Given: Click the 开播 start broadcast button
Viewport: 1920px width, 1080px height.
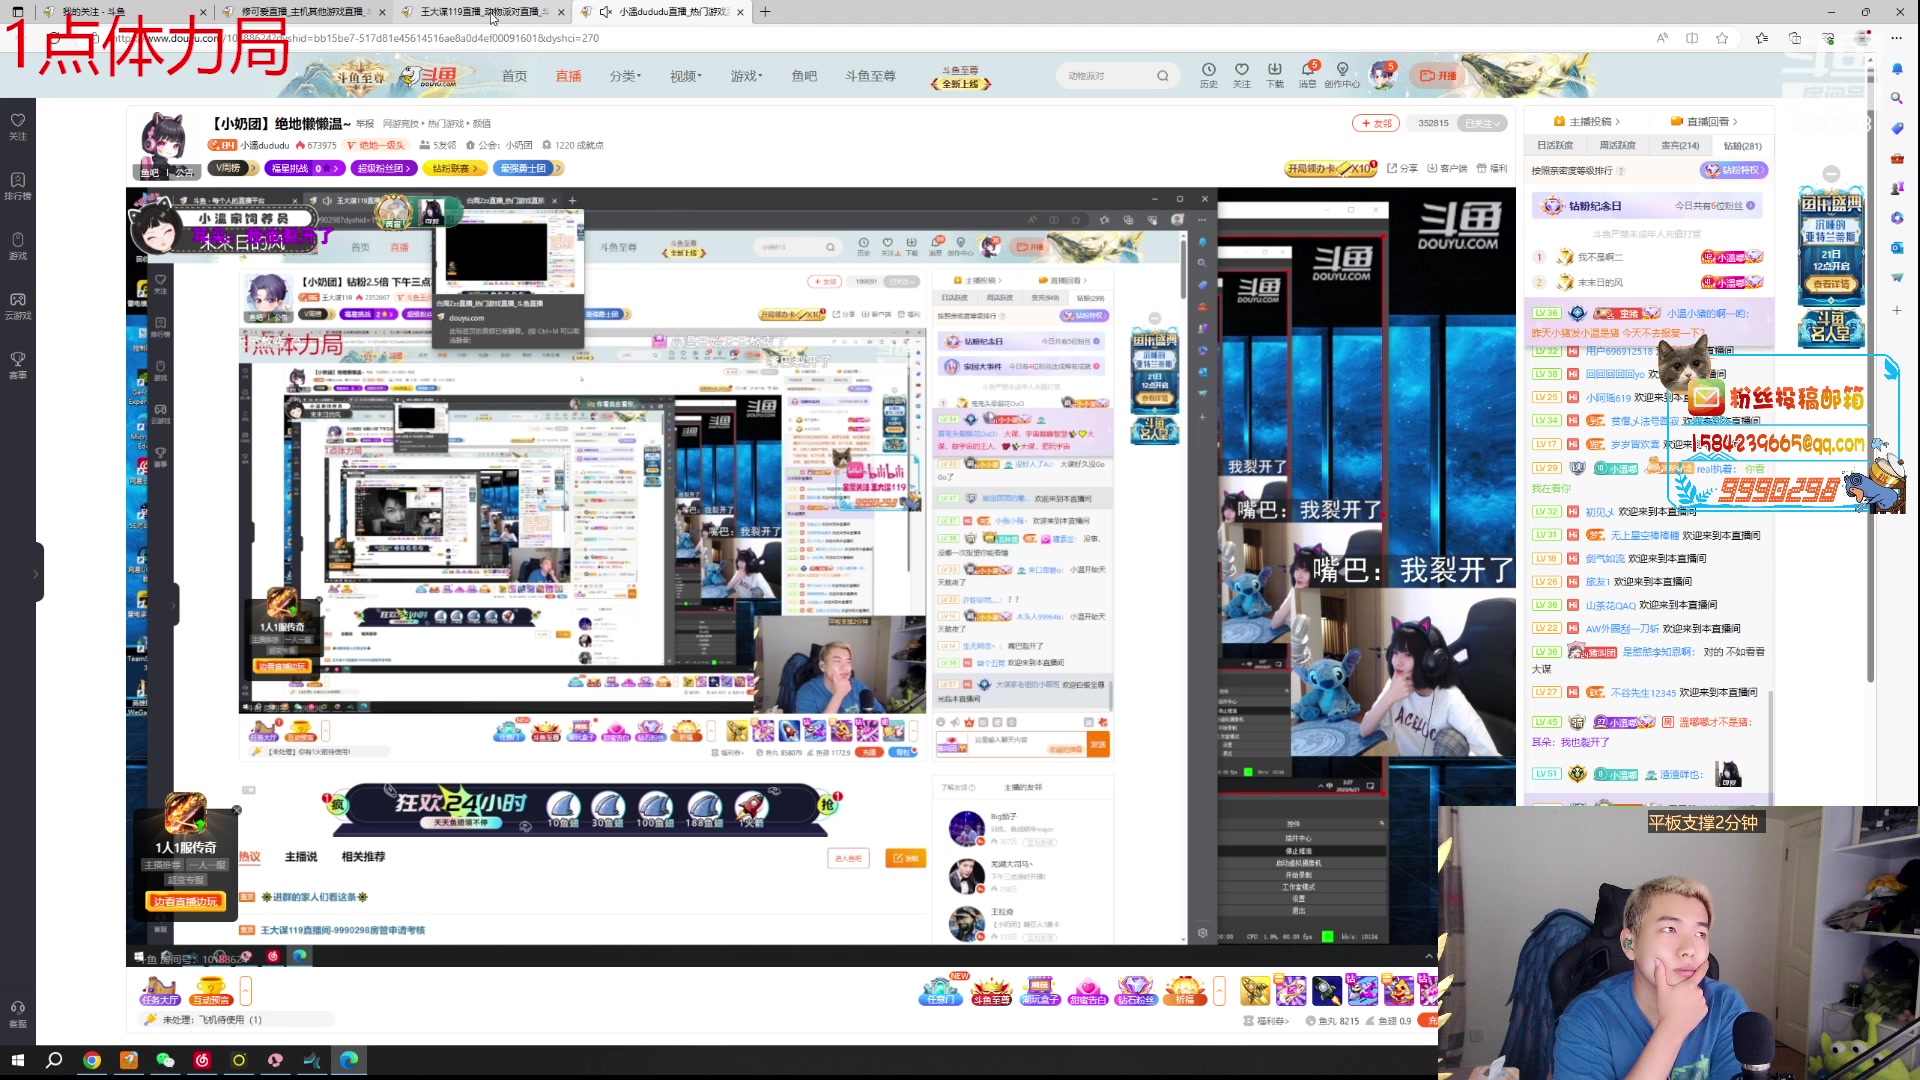Looking at the screenshot, I should 1438,76.
